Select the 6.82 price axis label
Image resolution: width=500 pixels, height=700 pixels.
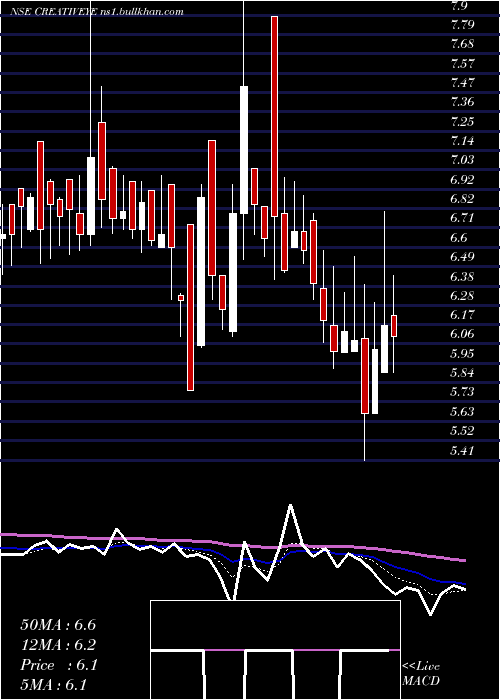click(x=462, y=199)
